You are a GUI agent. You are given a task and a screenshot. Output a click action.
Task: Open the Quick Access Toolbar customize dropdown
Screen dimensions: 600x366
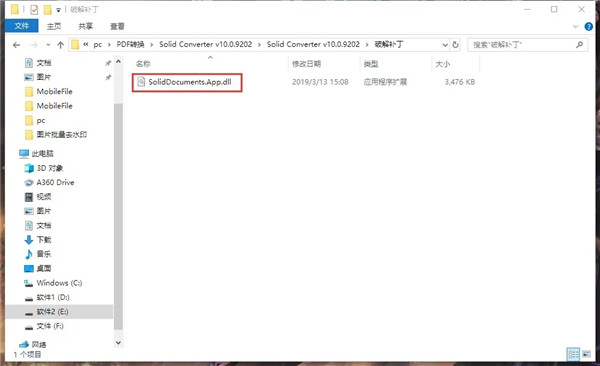click(x=58, y=10)
